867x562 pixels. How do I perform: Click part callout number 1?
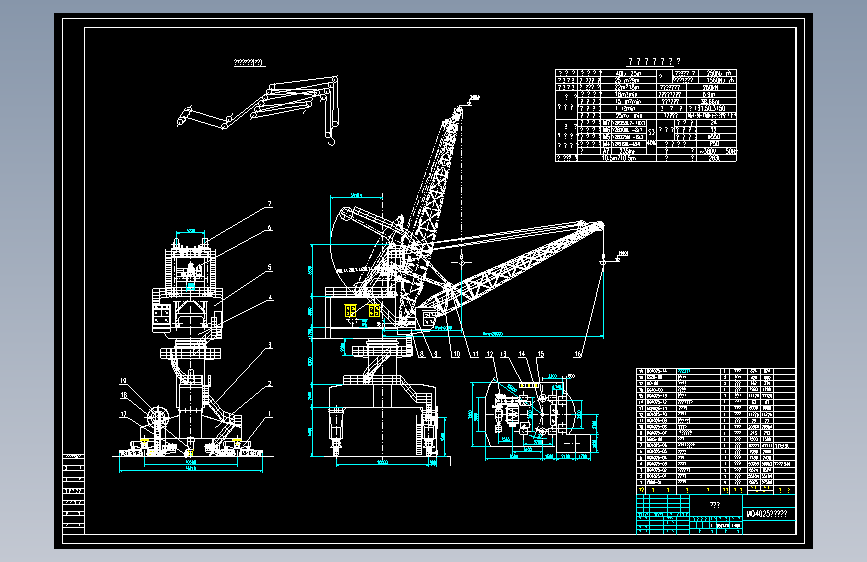click(x=270, y=414)
